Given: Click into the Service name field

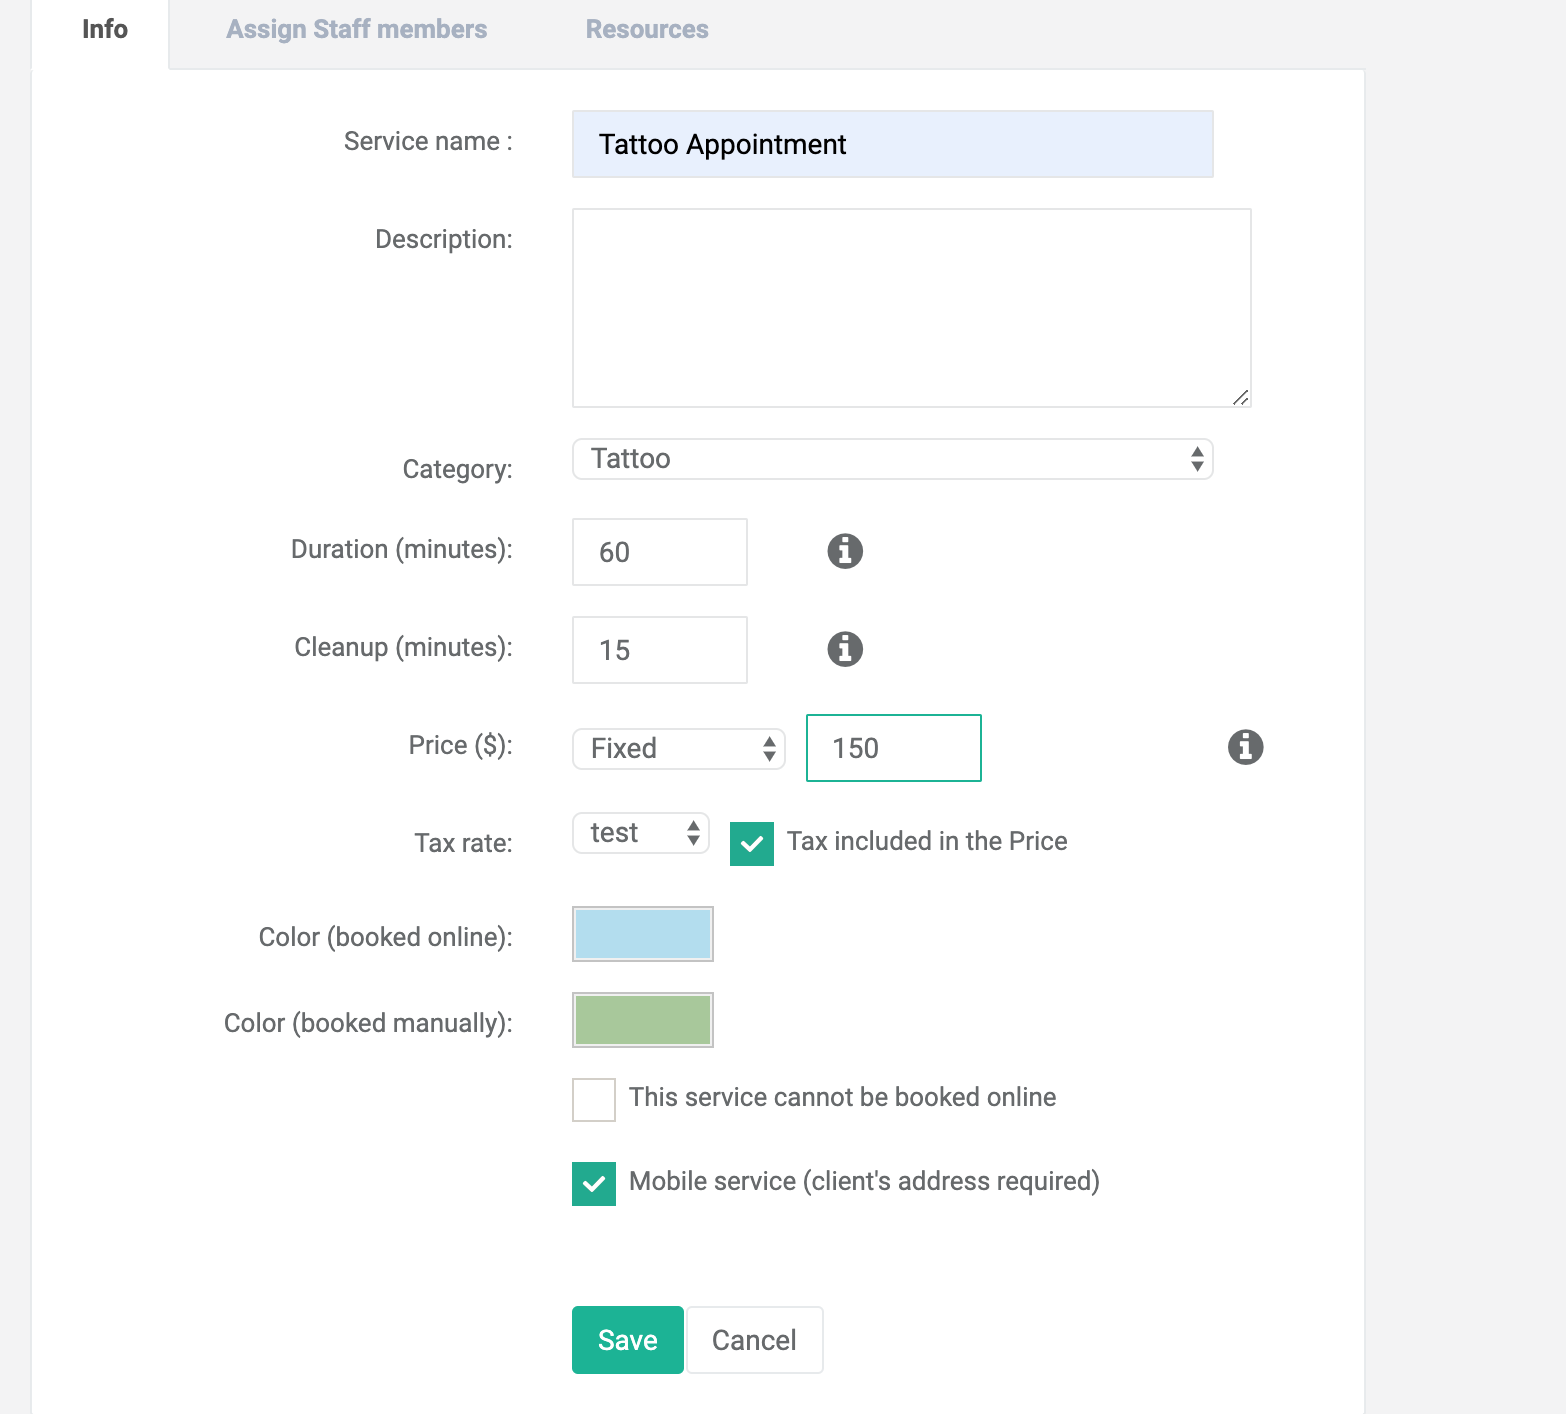Looking at the screenshot, I should [893, 144].
